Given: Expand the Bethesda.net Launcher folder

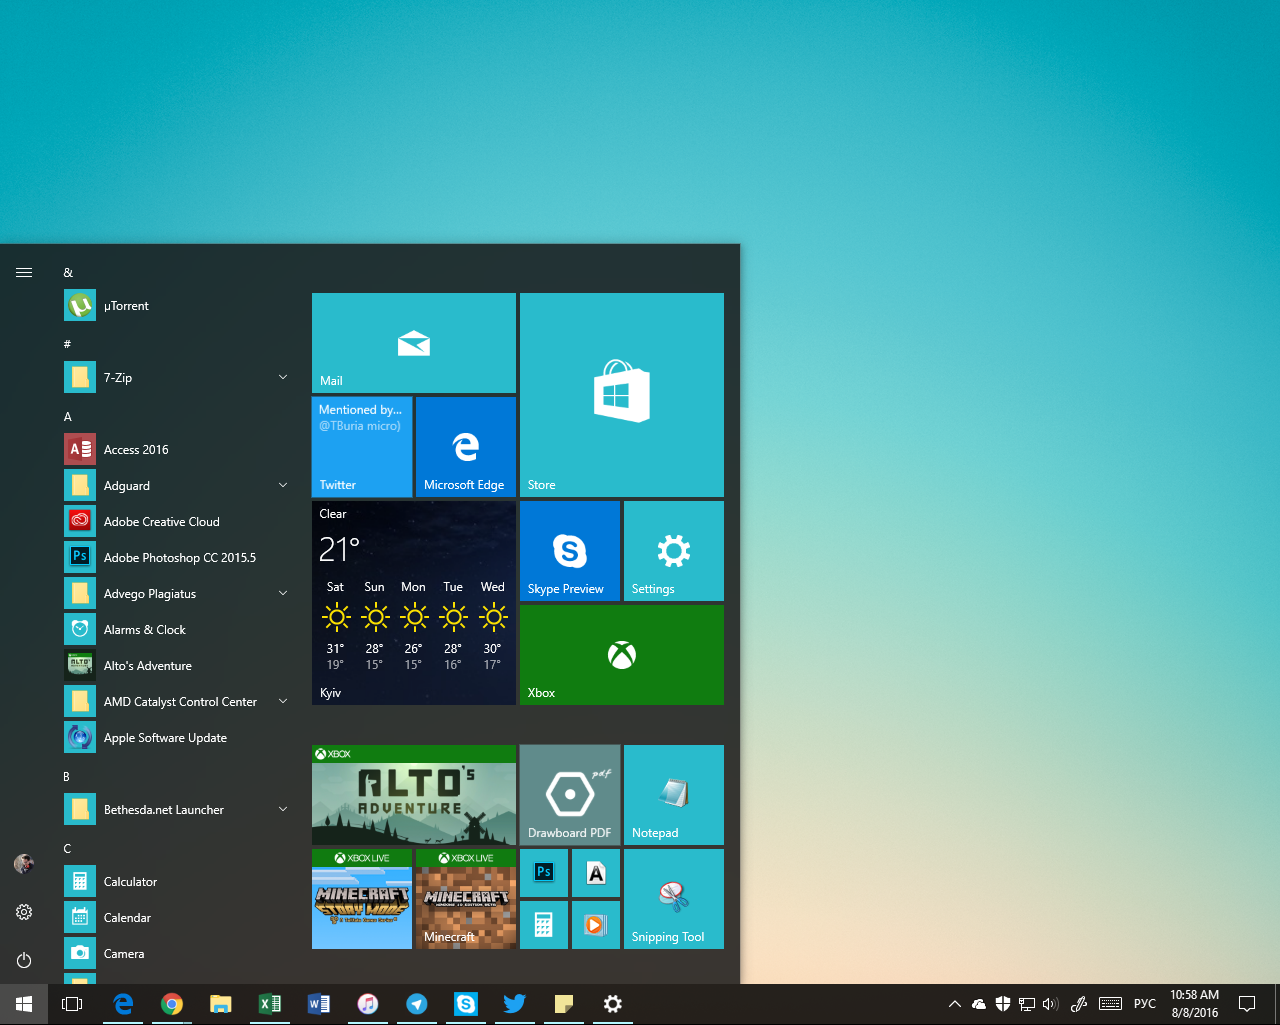Looking at the screenshot, I should point(176,810).
